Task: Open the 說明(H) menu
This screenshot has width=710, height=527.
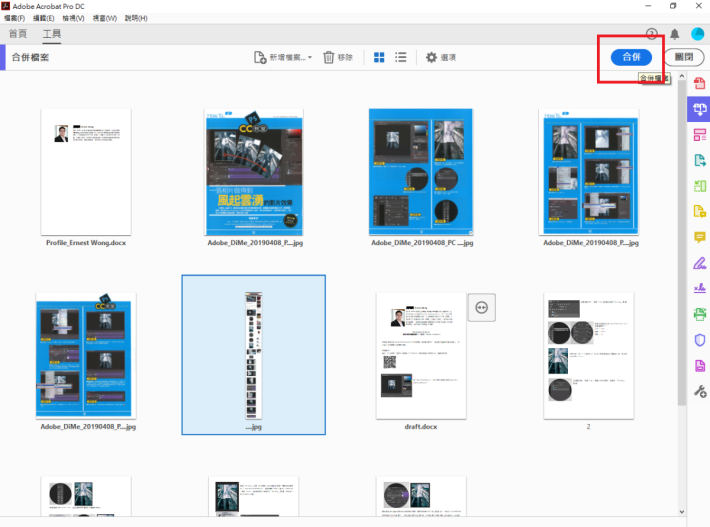Action: tap(136, 18)
